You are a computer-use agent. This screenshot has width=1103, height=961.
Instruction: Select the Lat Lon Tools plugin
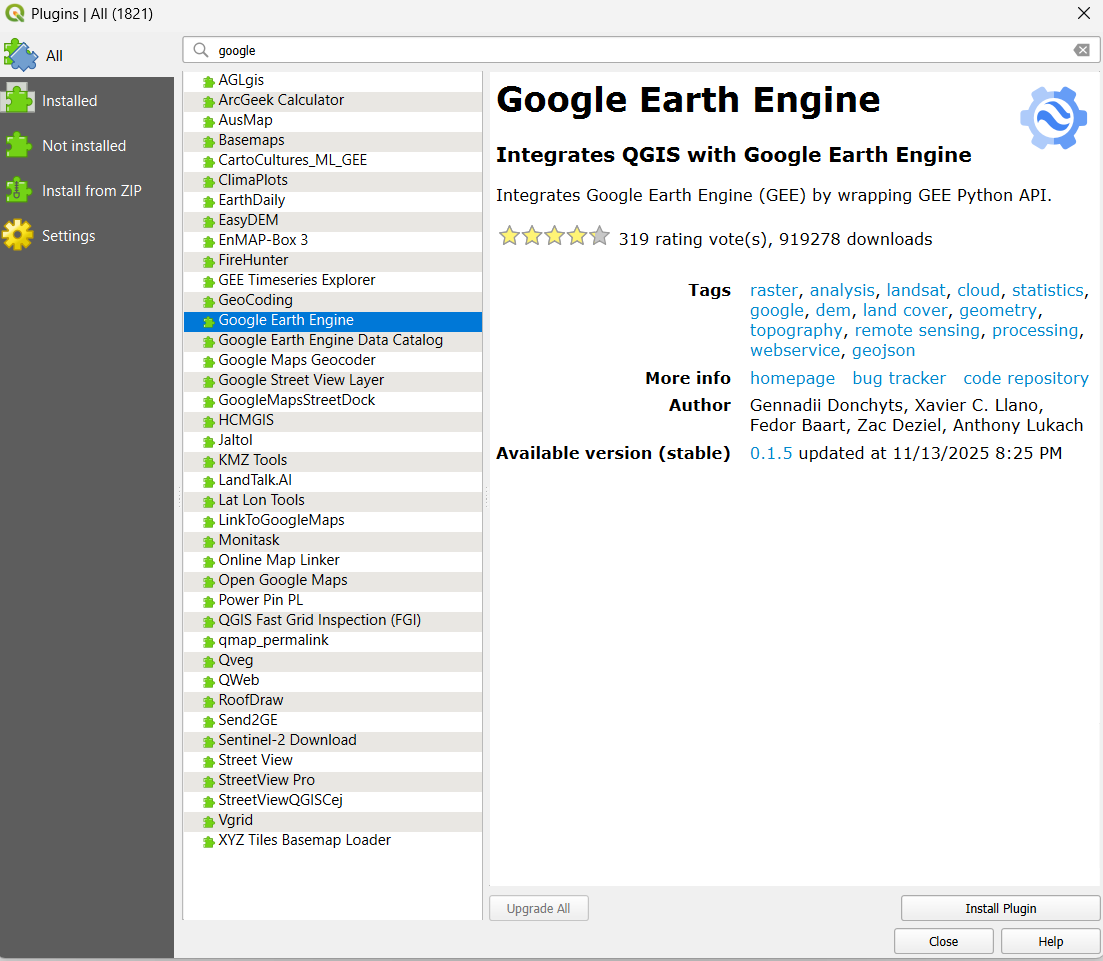pyautogui.click(x=261, y=500)
